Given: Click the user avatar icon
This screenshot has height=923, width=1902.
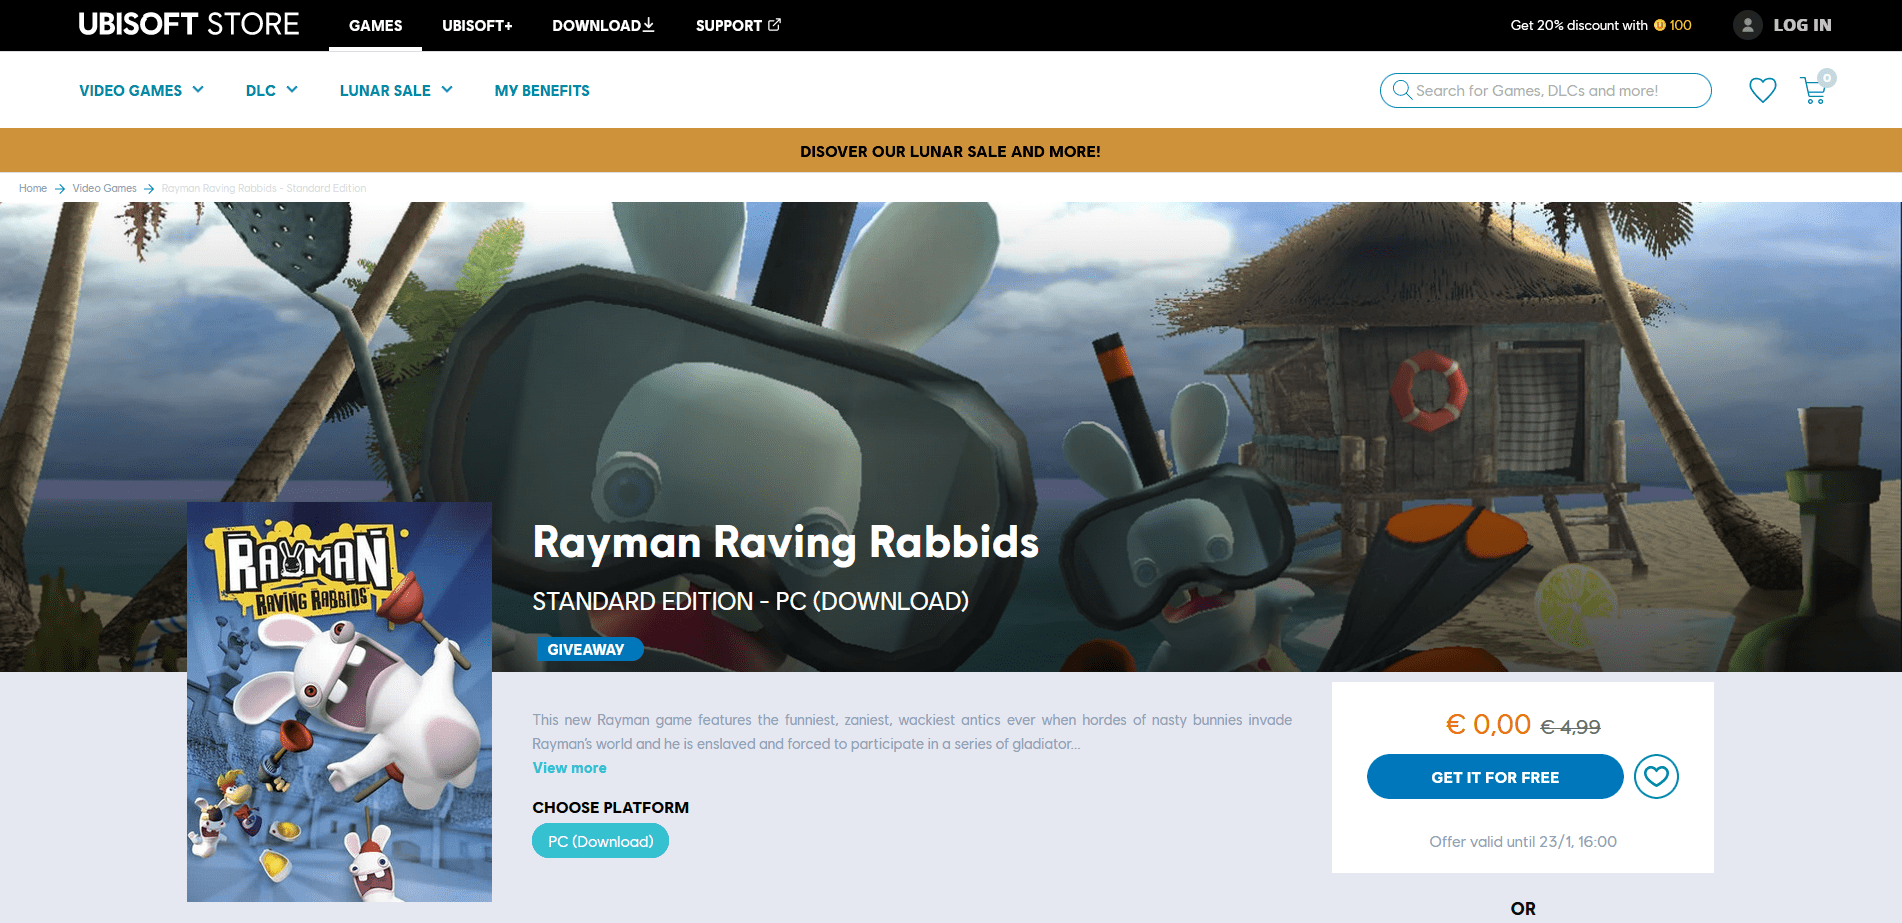Looking at the screenshot, I should [1748, 25].
